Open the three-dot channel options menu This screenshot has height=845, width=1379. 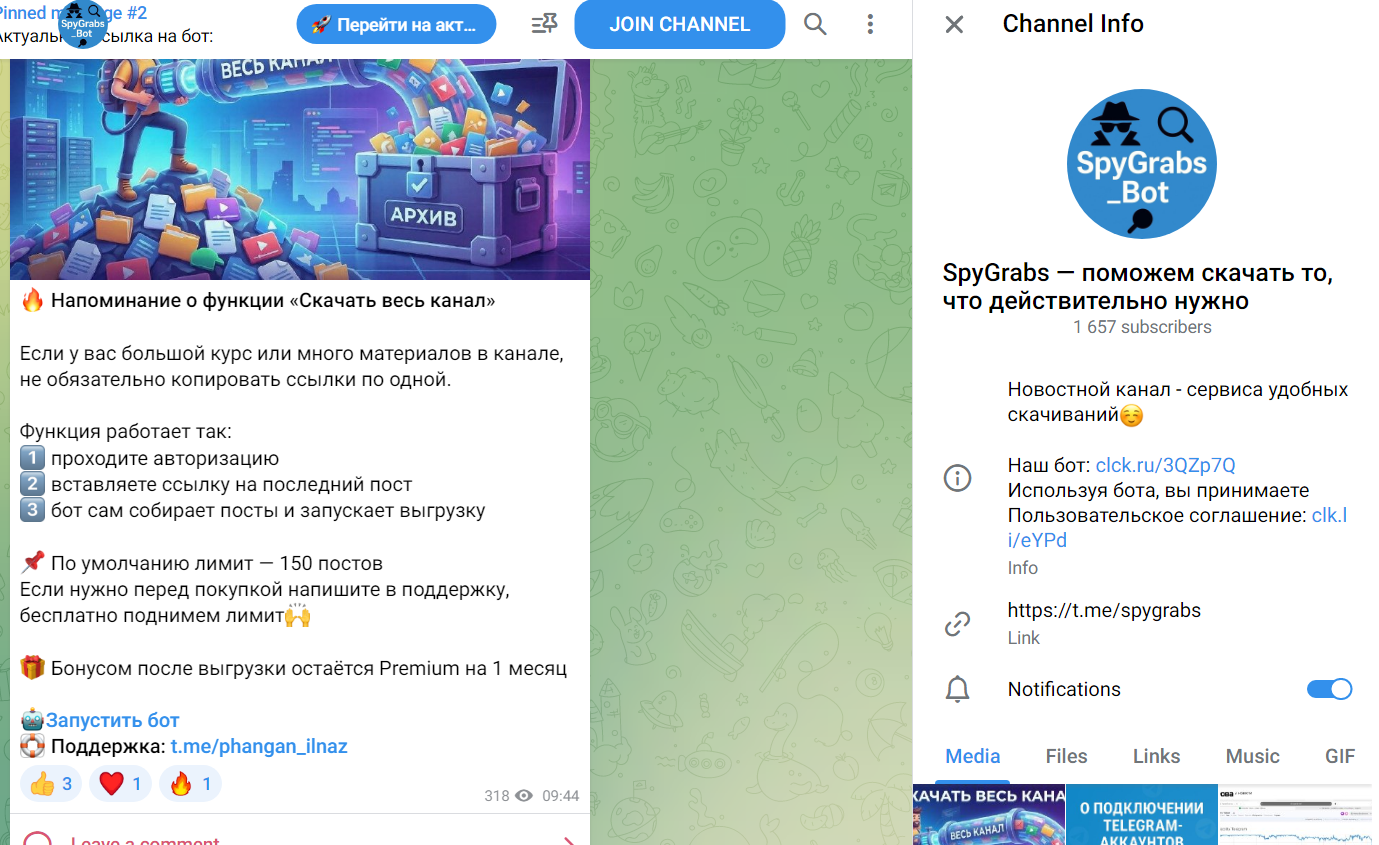(x=870, y=24)
